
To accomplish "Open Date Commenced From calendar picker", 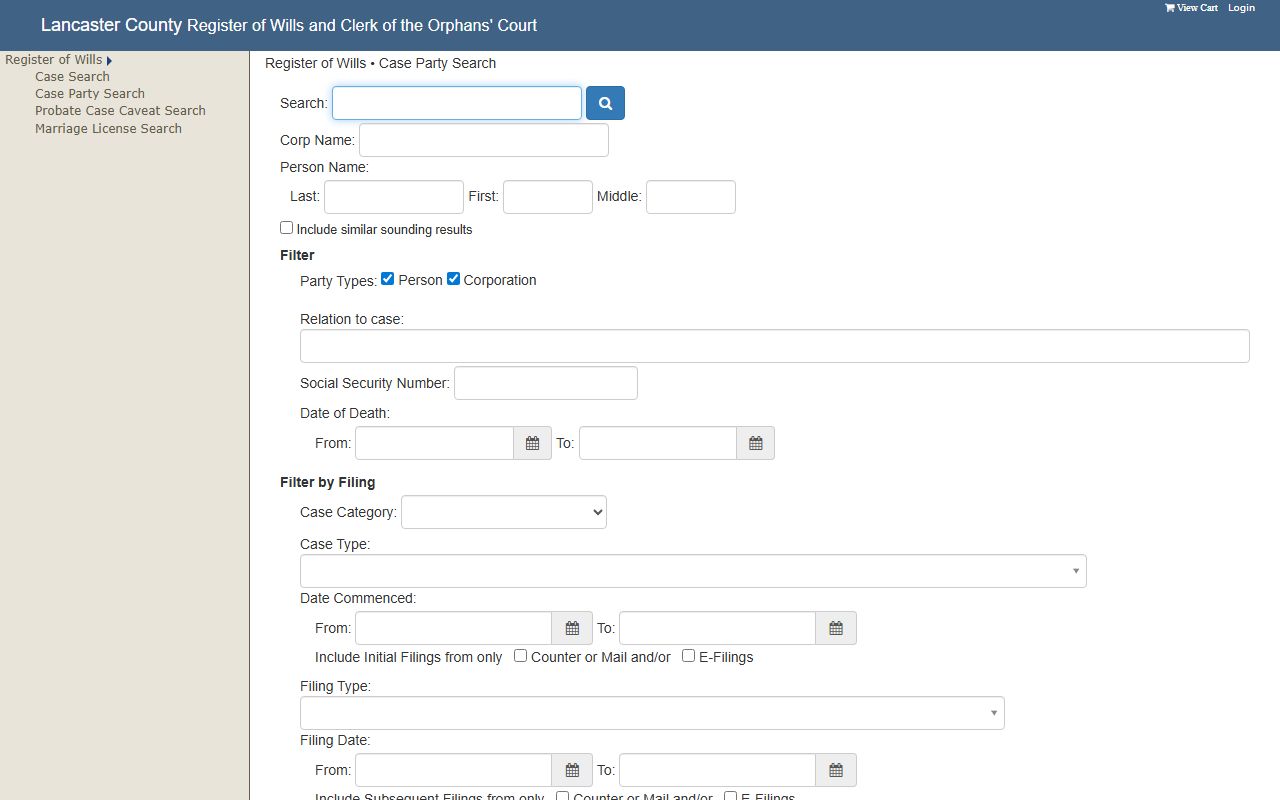I will [572, 628].
